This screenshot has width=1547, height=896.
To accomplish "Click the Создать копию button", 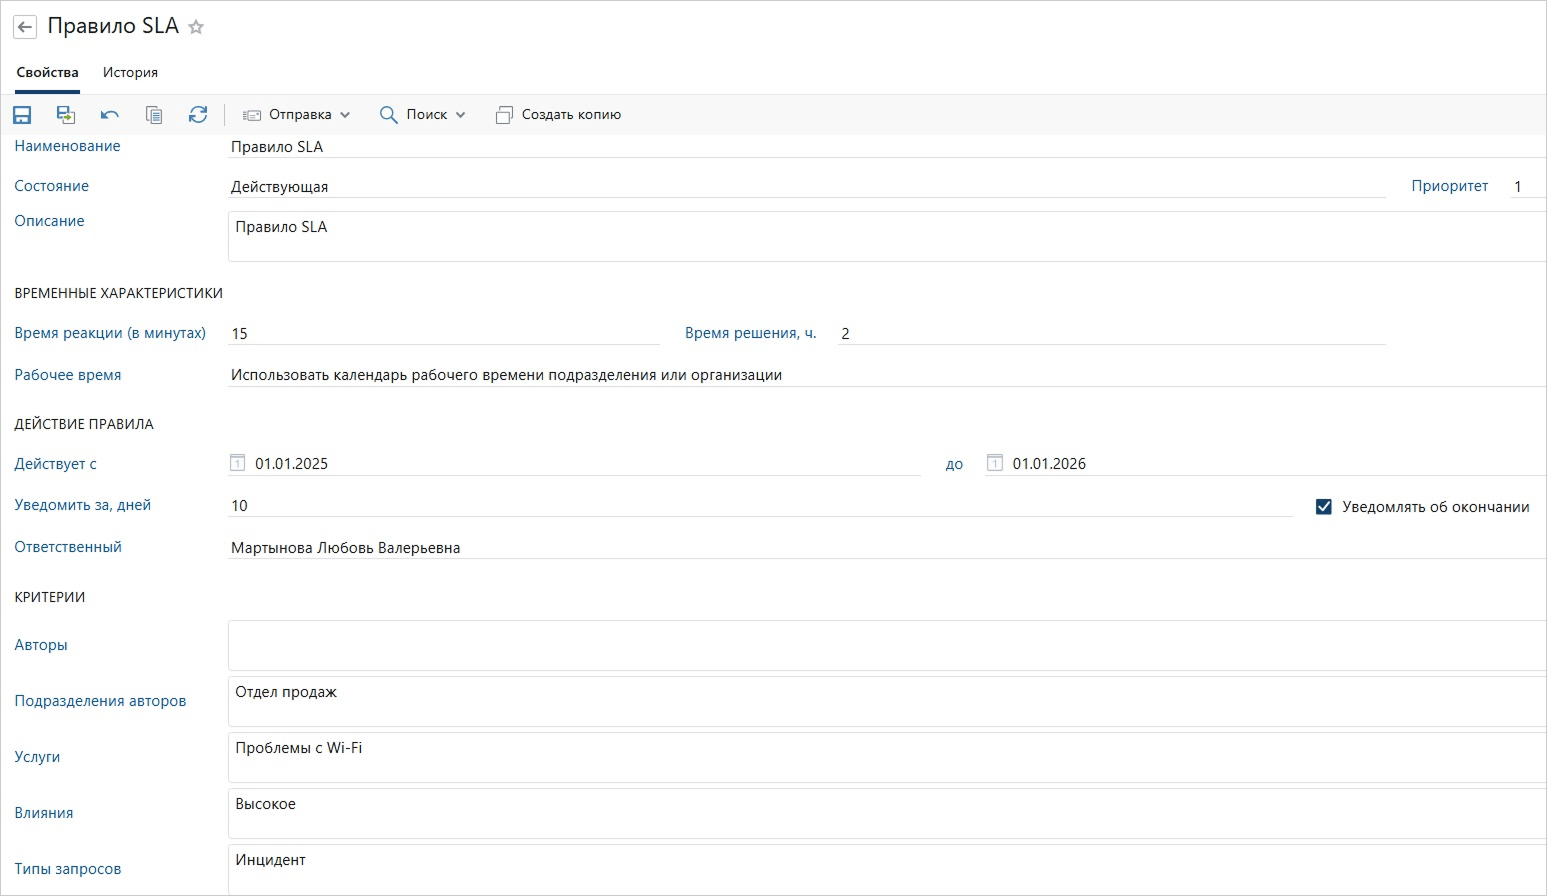I will click(x=559, y=115).
